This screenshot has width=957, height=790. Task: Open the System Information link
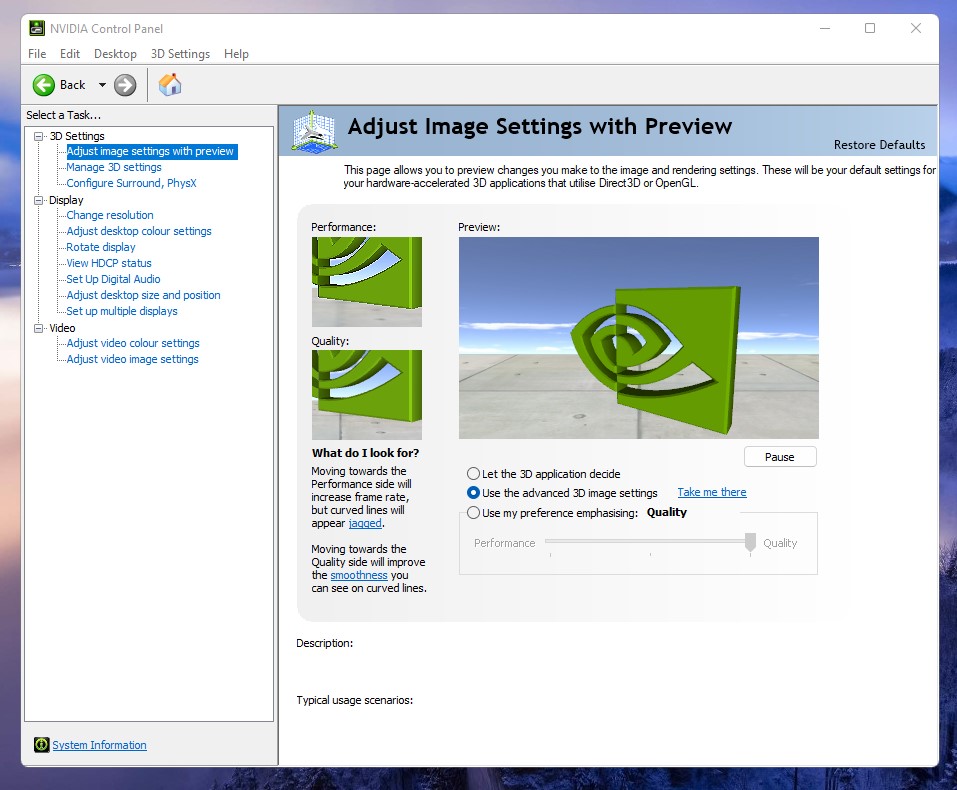99,745
